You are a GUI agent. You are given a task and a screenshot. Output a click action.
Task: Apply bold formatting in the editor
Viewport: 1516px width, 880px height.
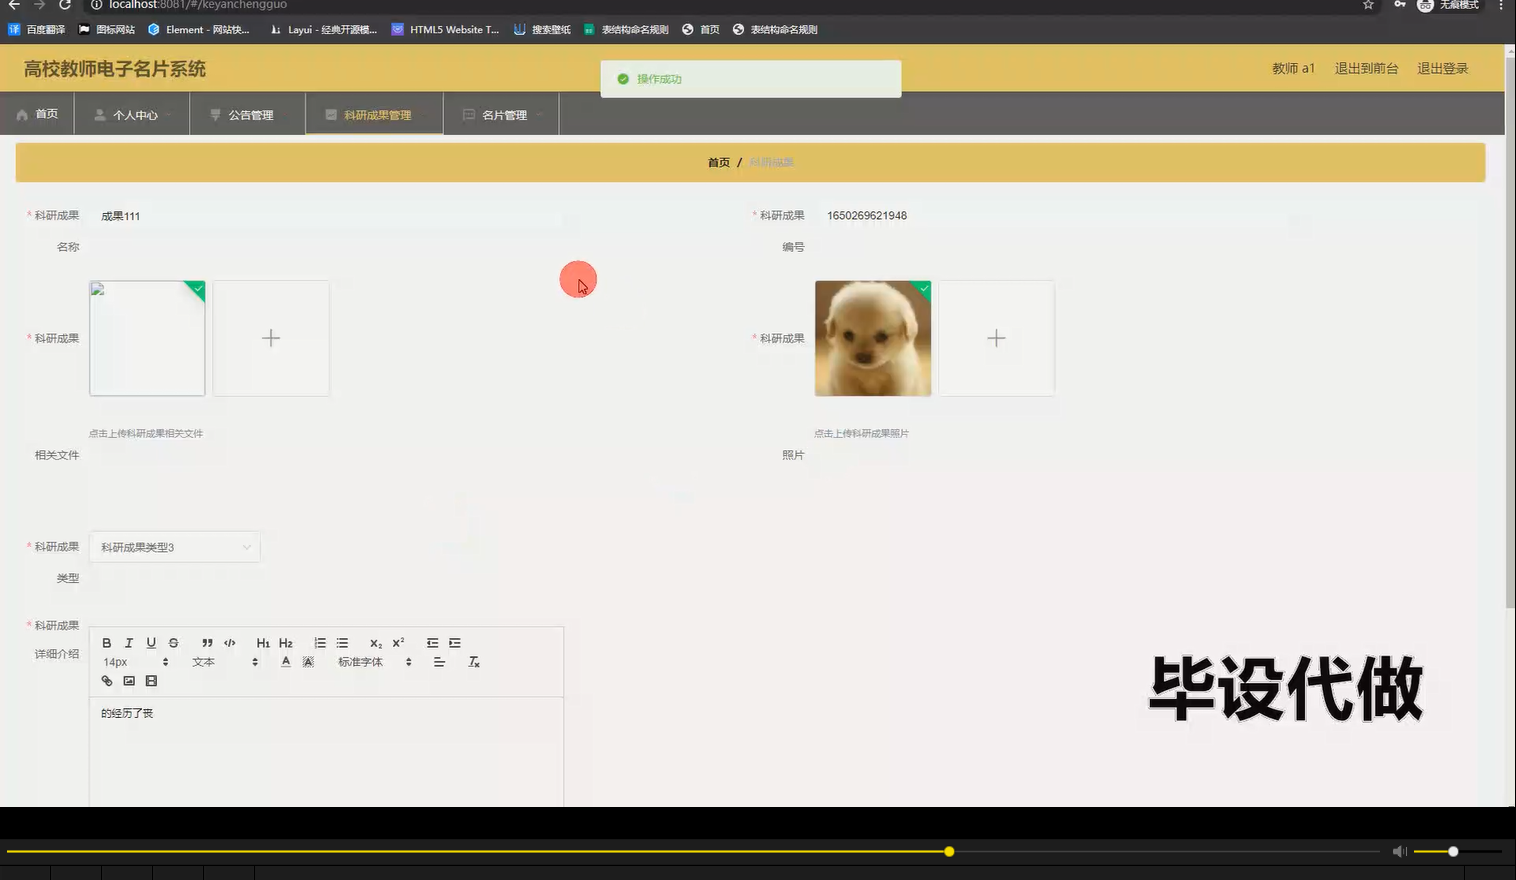tap(107, 642)
